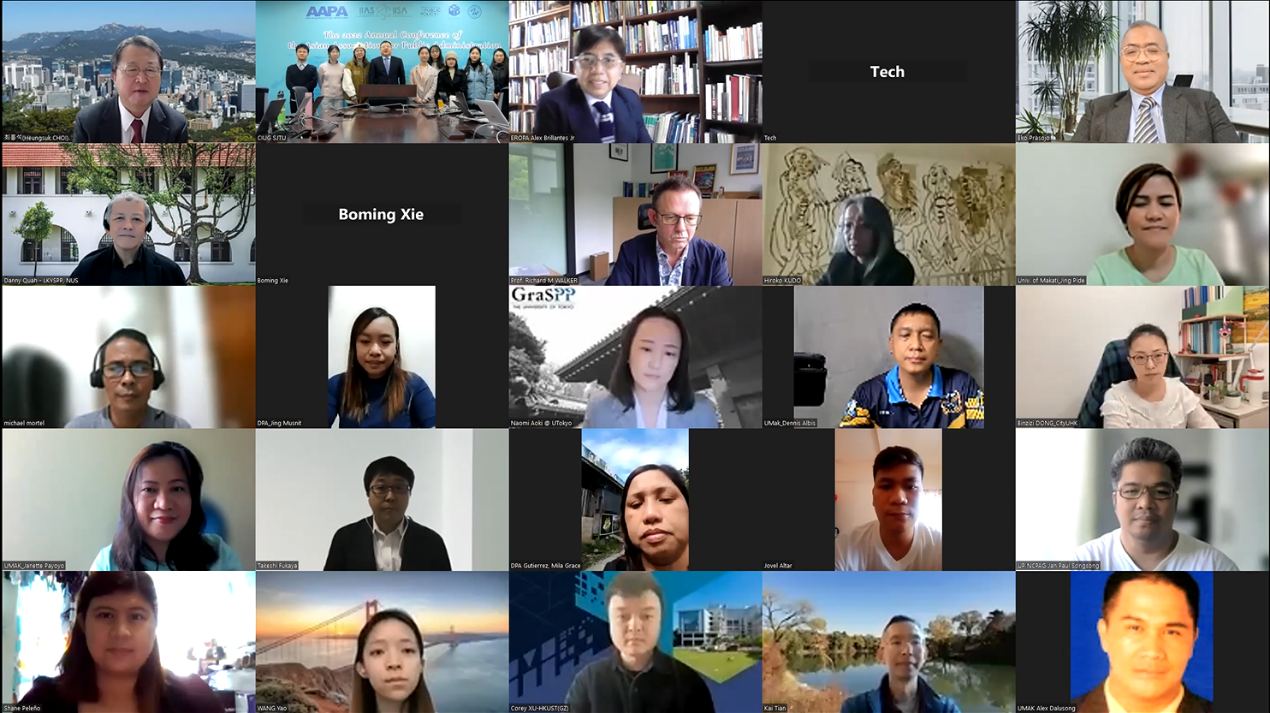1270x713 pixels.
Task: Click Takeshi Fukaya's video tile
Action: click(x=381, y=500)
